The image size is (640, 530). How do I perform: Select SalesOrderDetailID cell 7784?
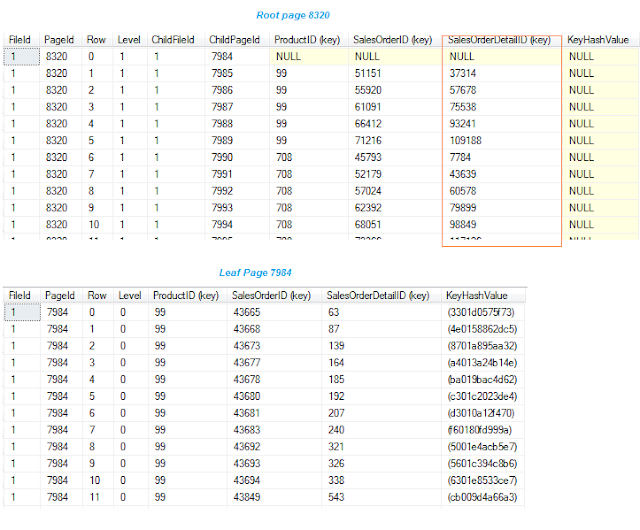pyautogui.click(x=502, y=157)
